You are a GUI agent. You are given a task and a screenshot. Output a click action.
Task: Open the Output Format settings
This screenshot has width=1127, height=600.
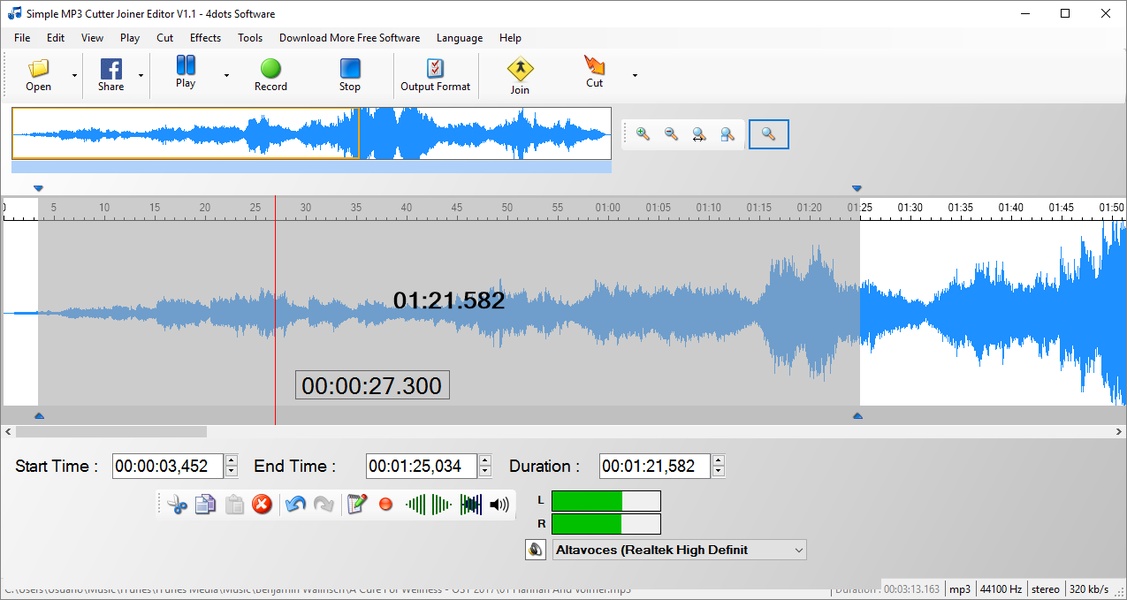click(435, 75)
